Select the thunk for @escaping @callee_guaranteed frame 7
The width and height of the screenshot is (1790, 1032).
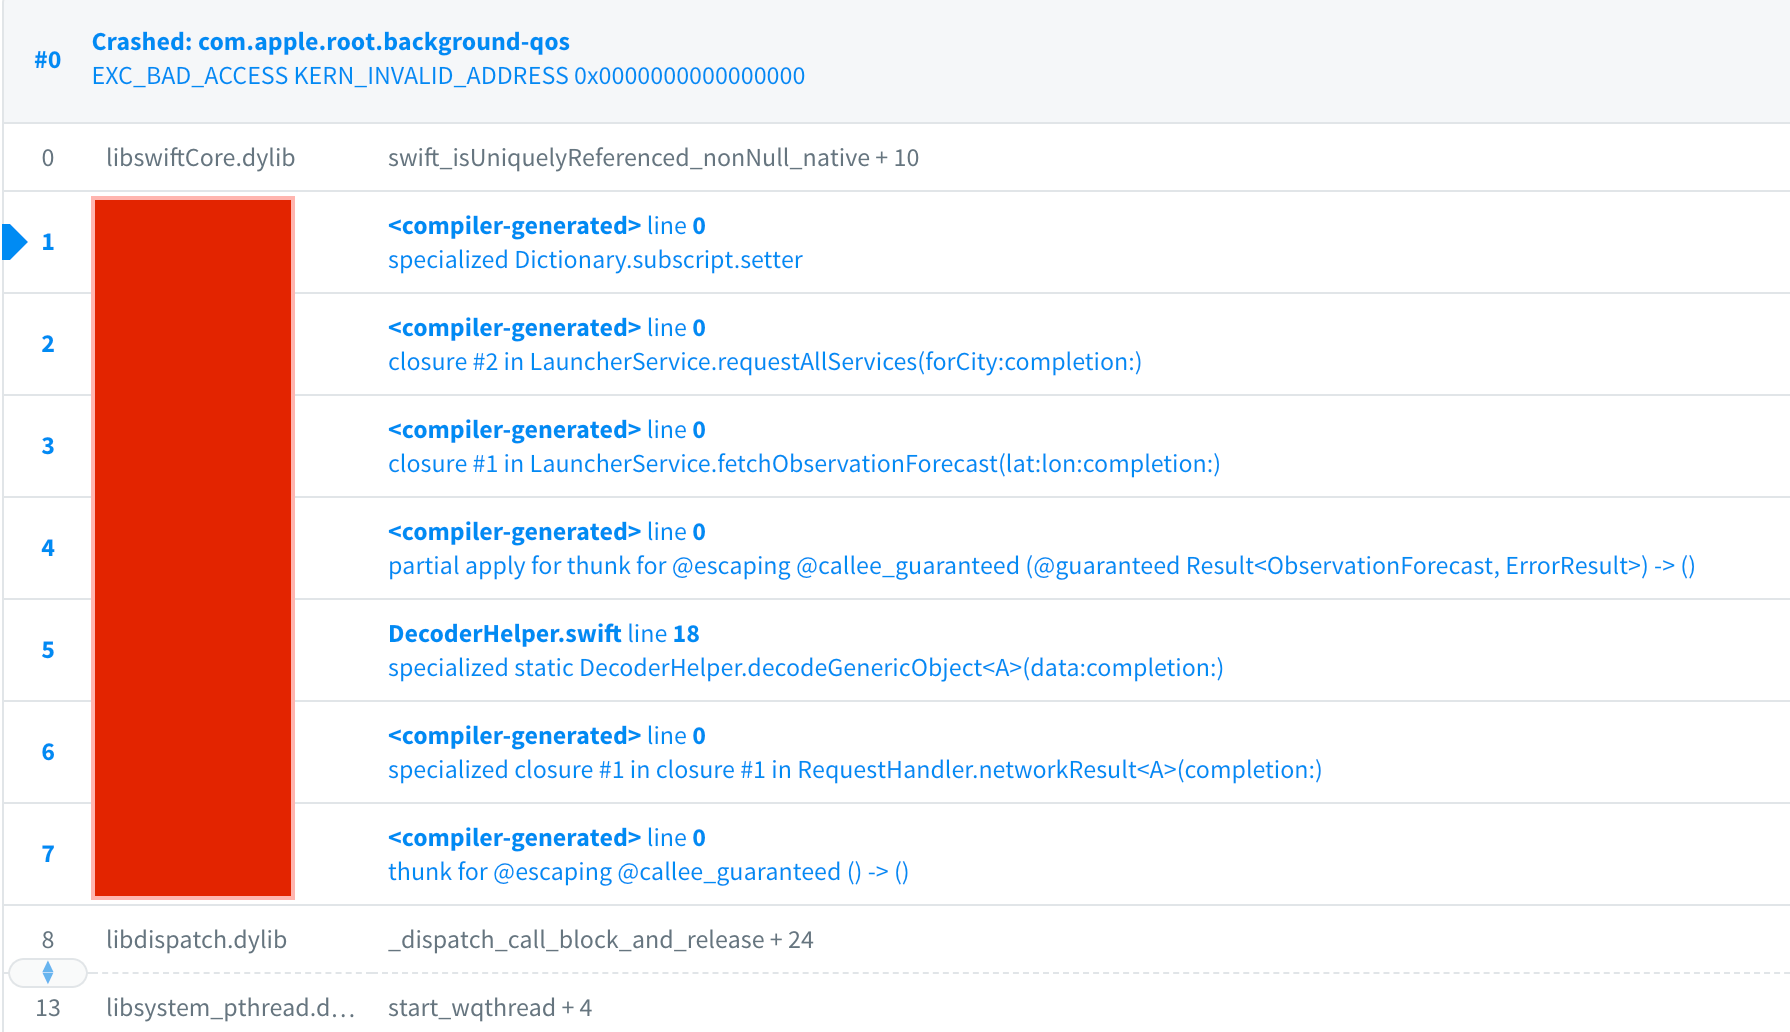pos(648,872)
